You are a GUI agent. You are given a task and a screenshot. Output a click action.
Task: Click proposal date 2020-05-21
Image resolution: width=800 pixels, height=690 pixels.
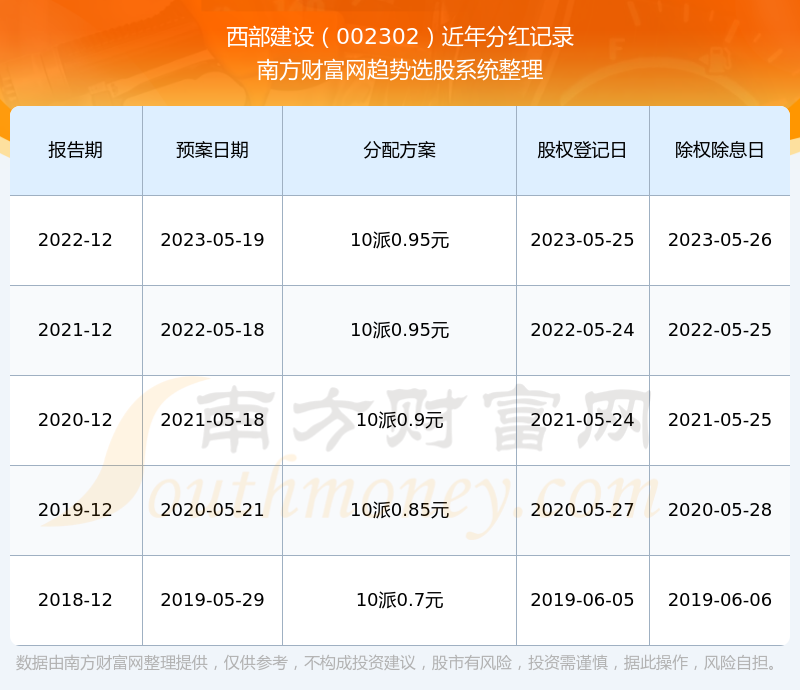pos(212,509)
